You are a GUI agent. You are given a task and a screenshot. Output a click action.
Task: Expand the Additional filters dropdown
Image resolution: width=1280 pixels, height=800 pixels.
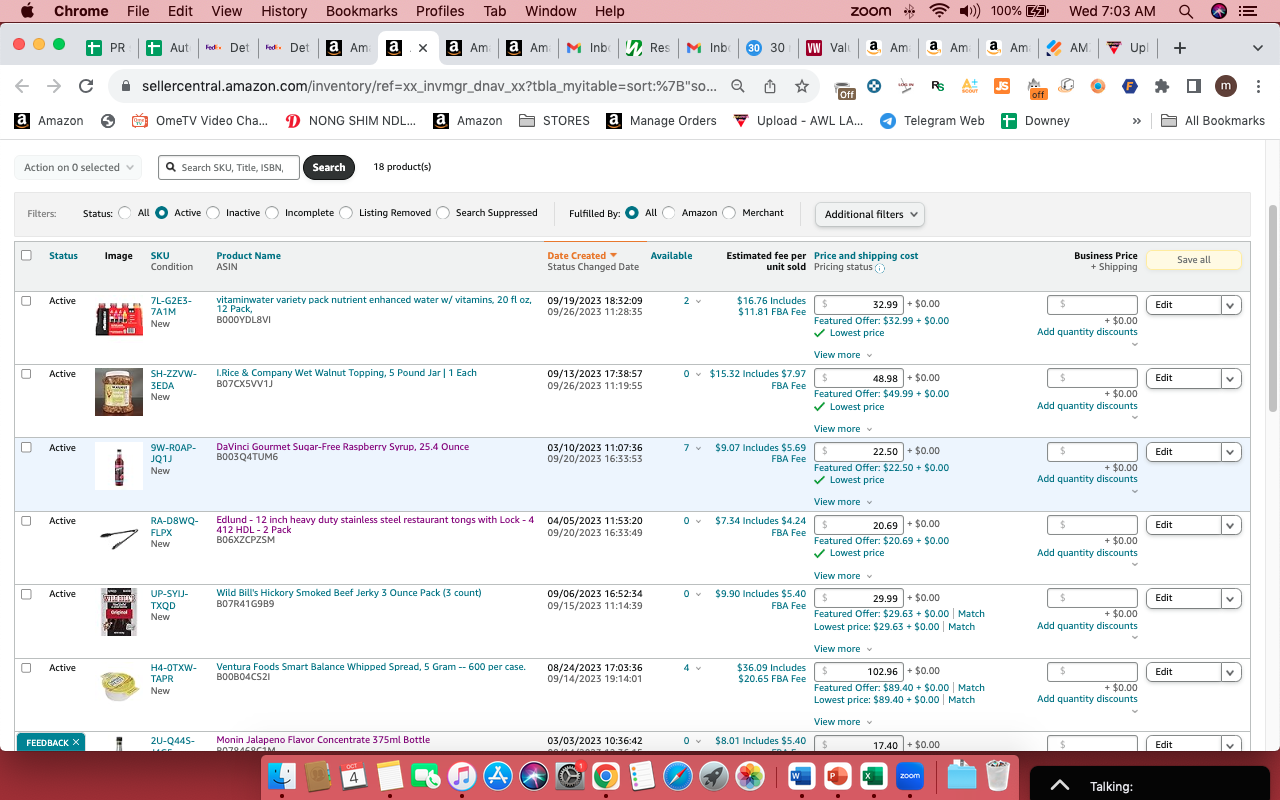pos(869,214)
